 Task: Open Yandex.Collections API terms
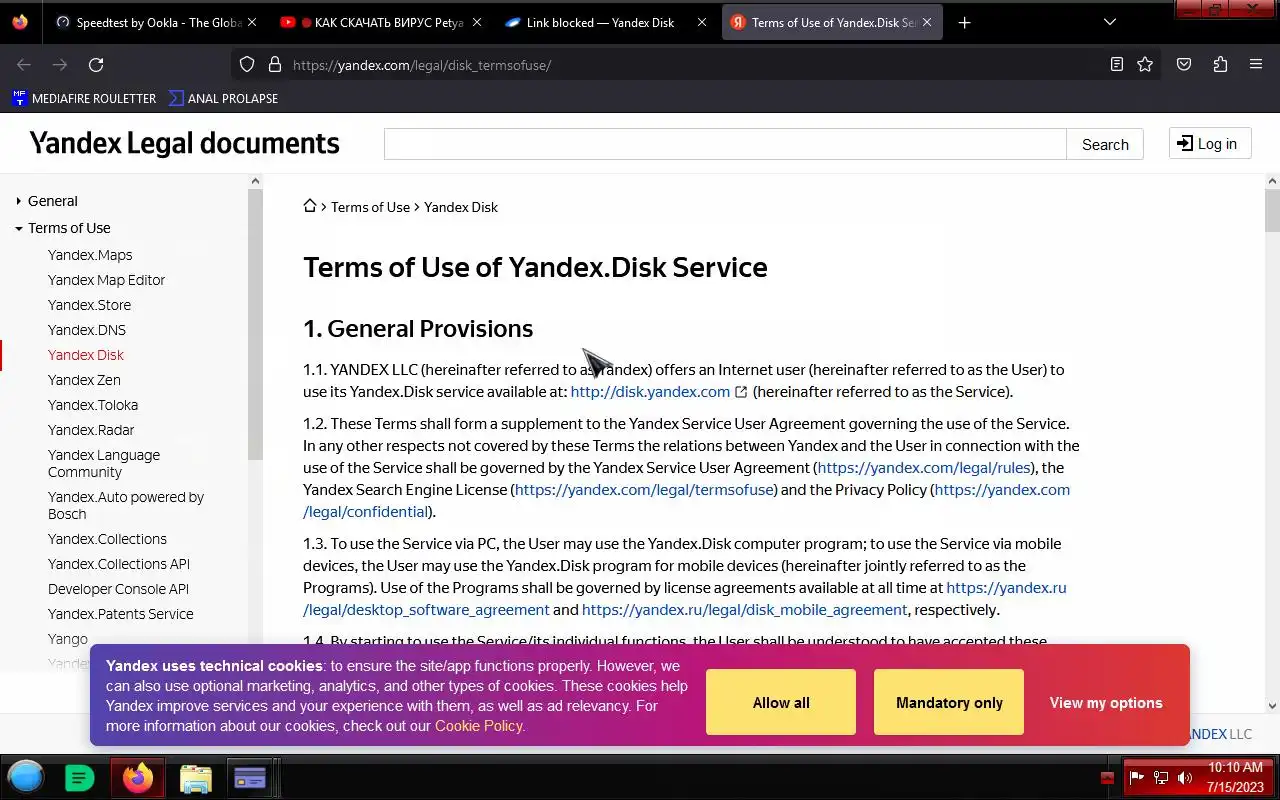(x=119, y=564)
